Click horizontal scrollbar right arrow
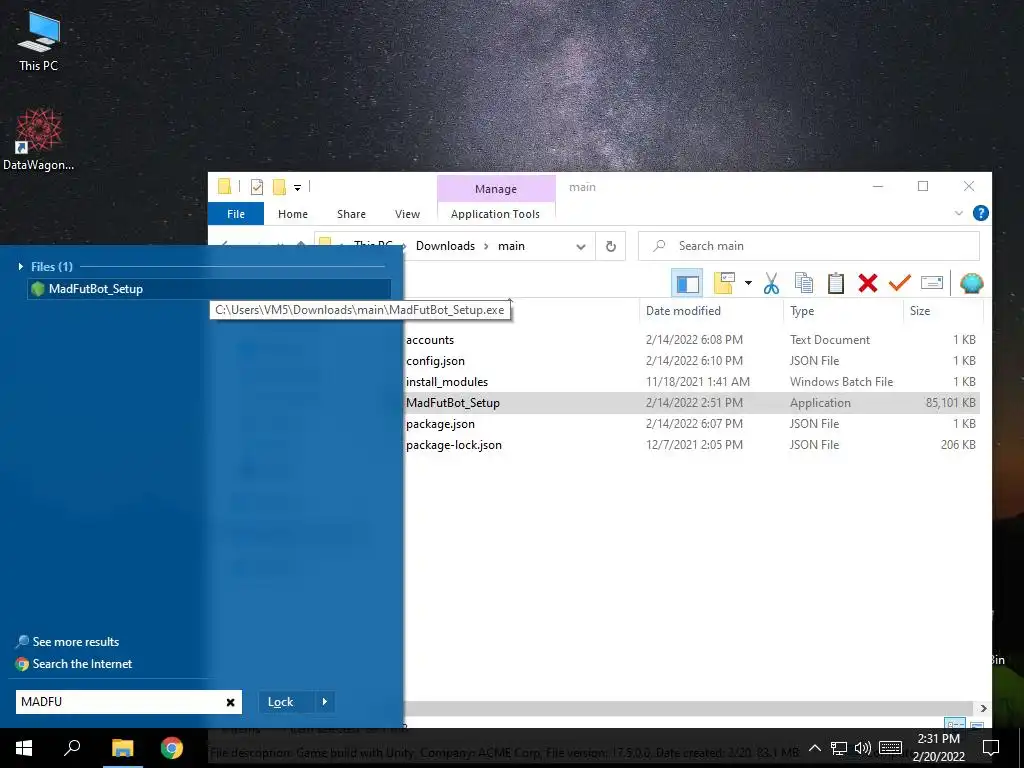The width and height of the screenshot is (1024, 768). 984,709
